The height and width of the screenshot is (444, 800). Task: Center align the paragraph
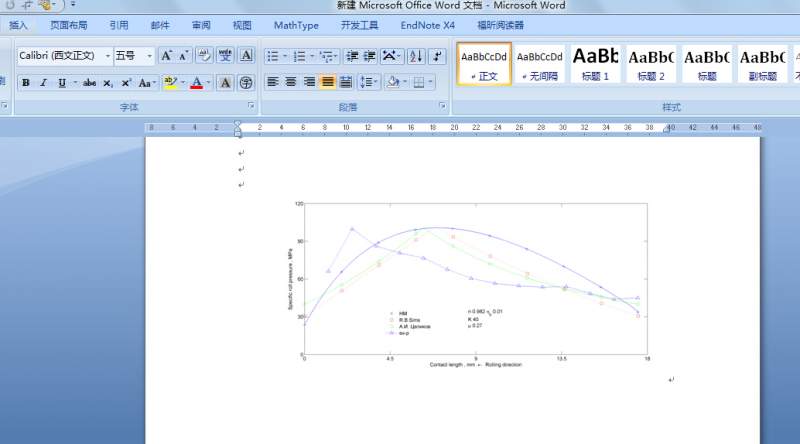point(291,82)
